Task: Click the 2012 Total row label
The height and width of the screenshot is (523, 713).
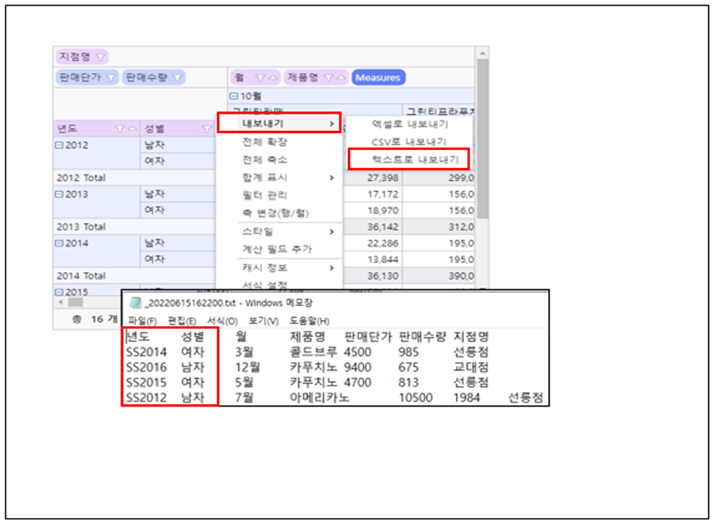Action: (81, 178)
